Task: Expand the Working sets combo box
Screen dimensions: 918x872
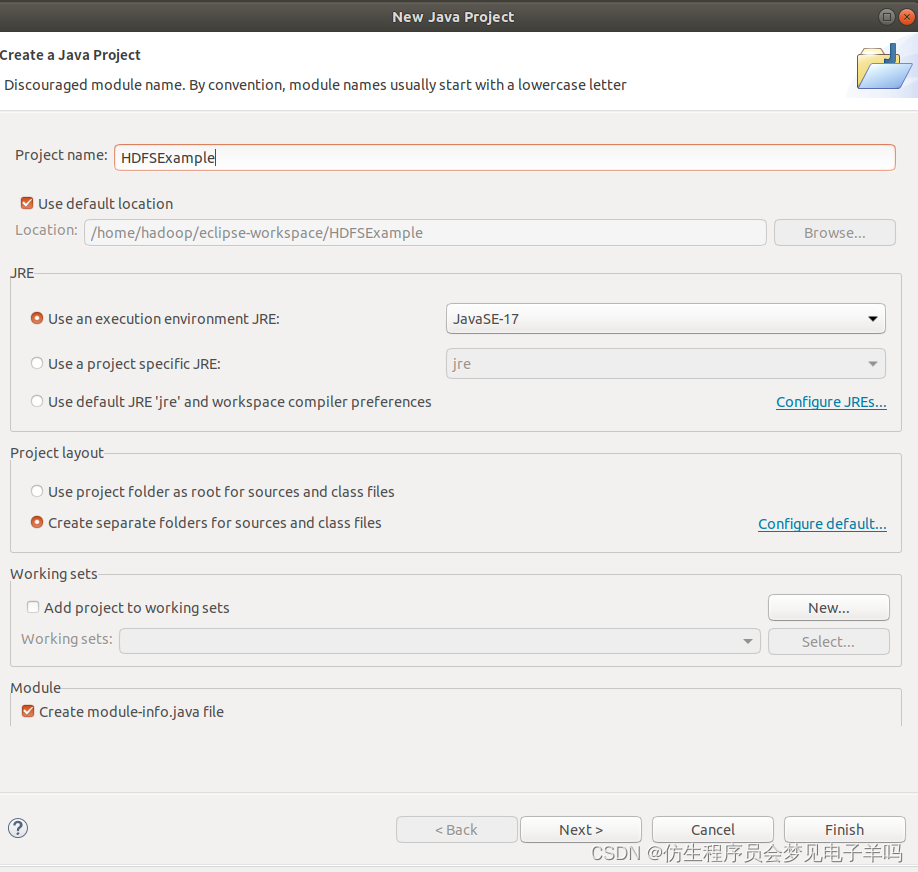Action: click(440, 641)
